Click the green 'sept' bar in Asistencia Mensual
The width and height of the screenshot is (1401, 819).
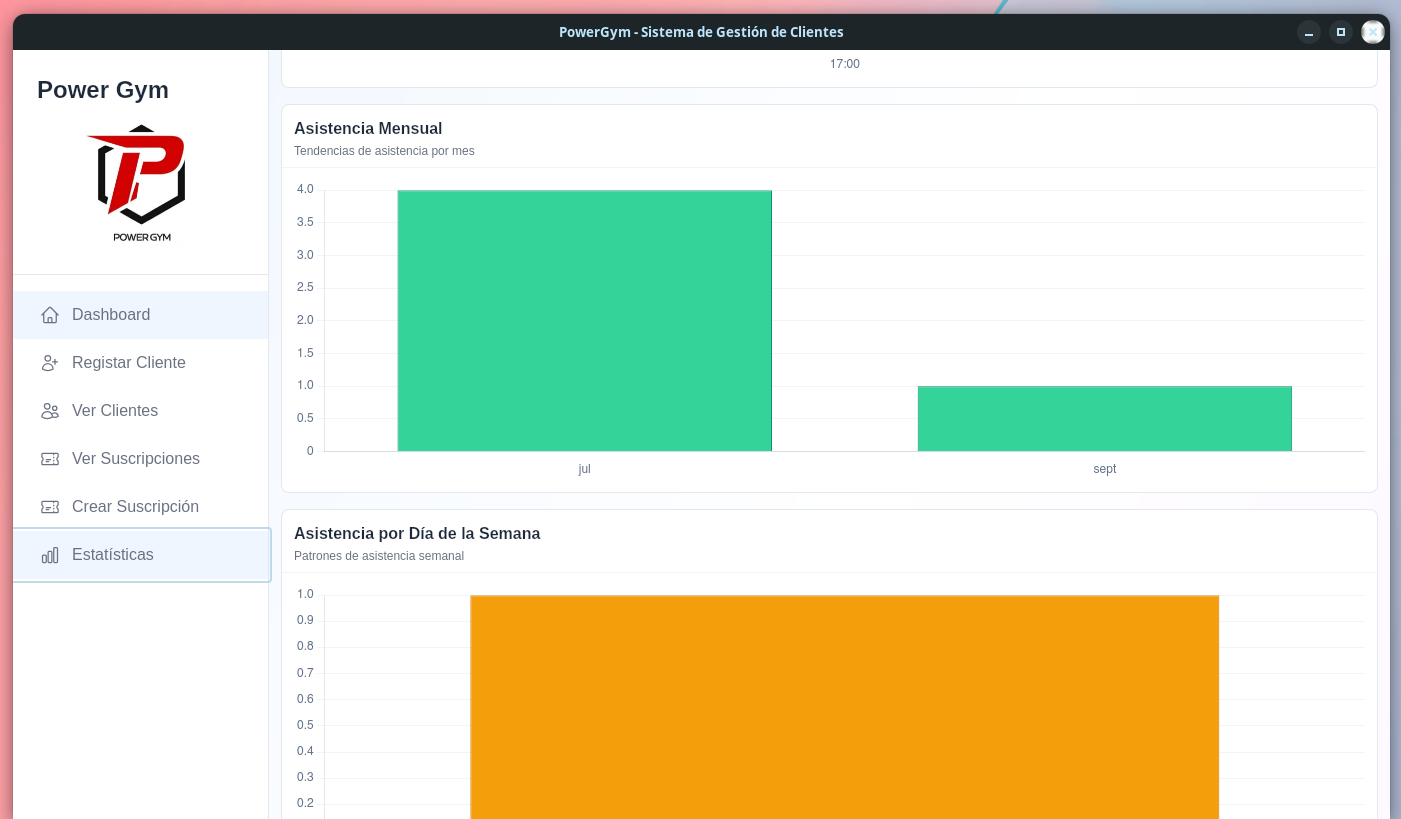(1105, 419)
